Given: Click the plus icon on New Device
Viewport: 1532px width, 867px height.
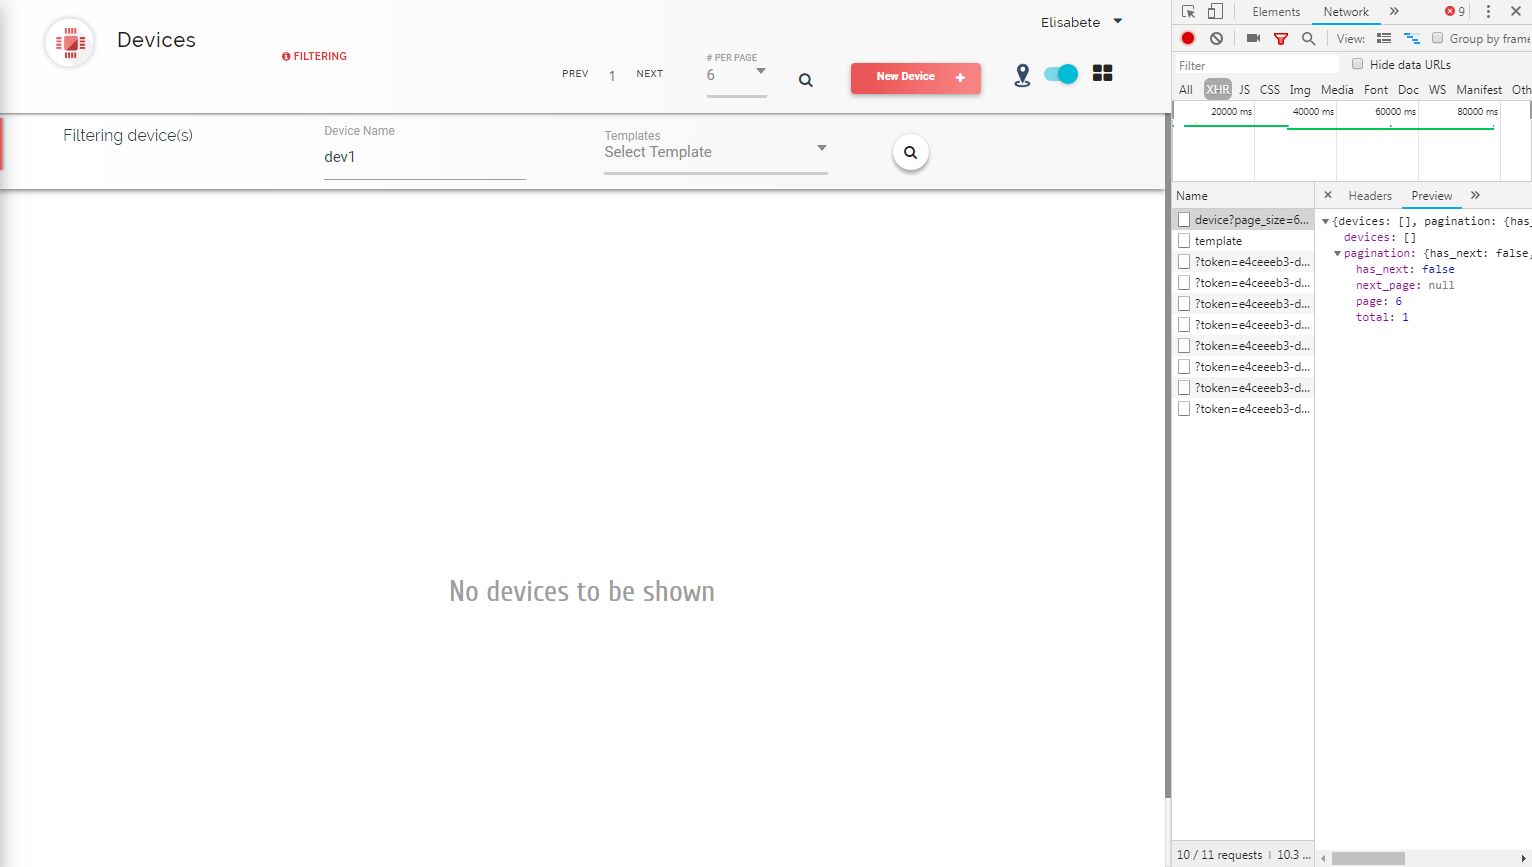Looking at the screenshot, I should 960,77.
